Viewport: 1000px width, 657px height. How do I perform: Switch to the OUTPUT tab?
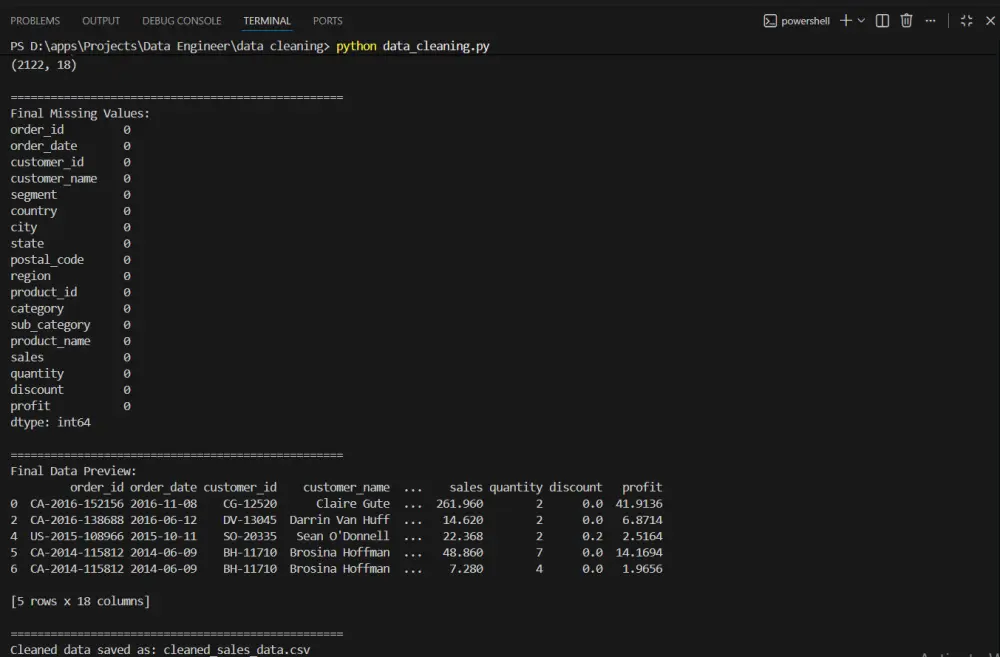pos(100,20)
